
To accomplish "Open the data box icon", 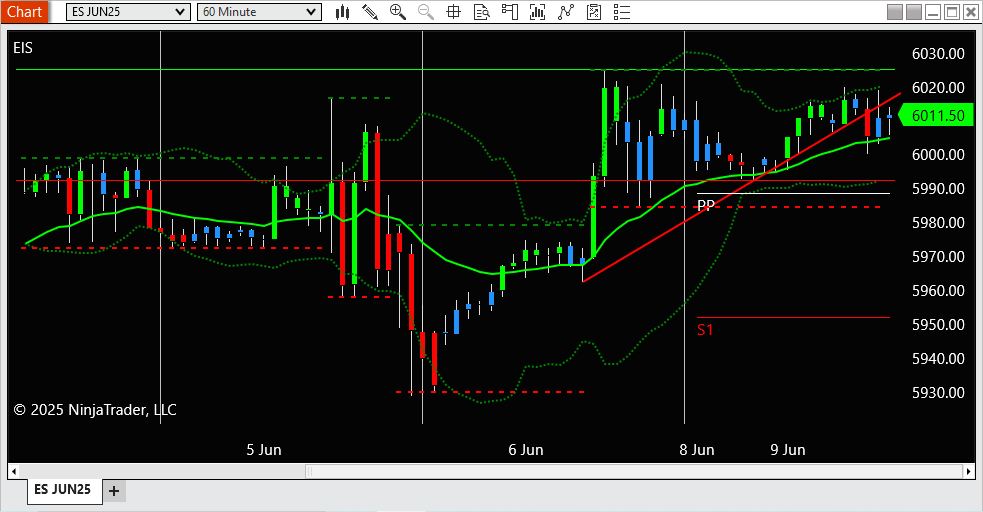I will coord(481,12).
